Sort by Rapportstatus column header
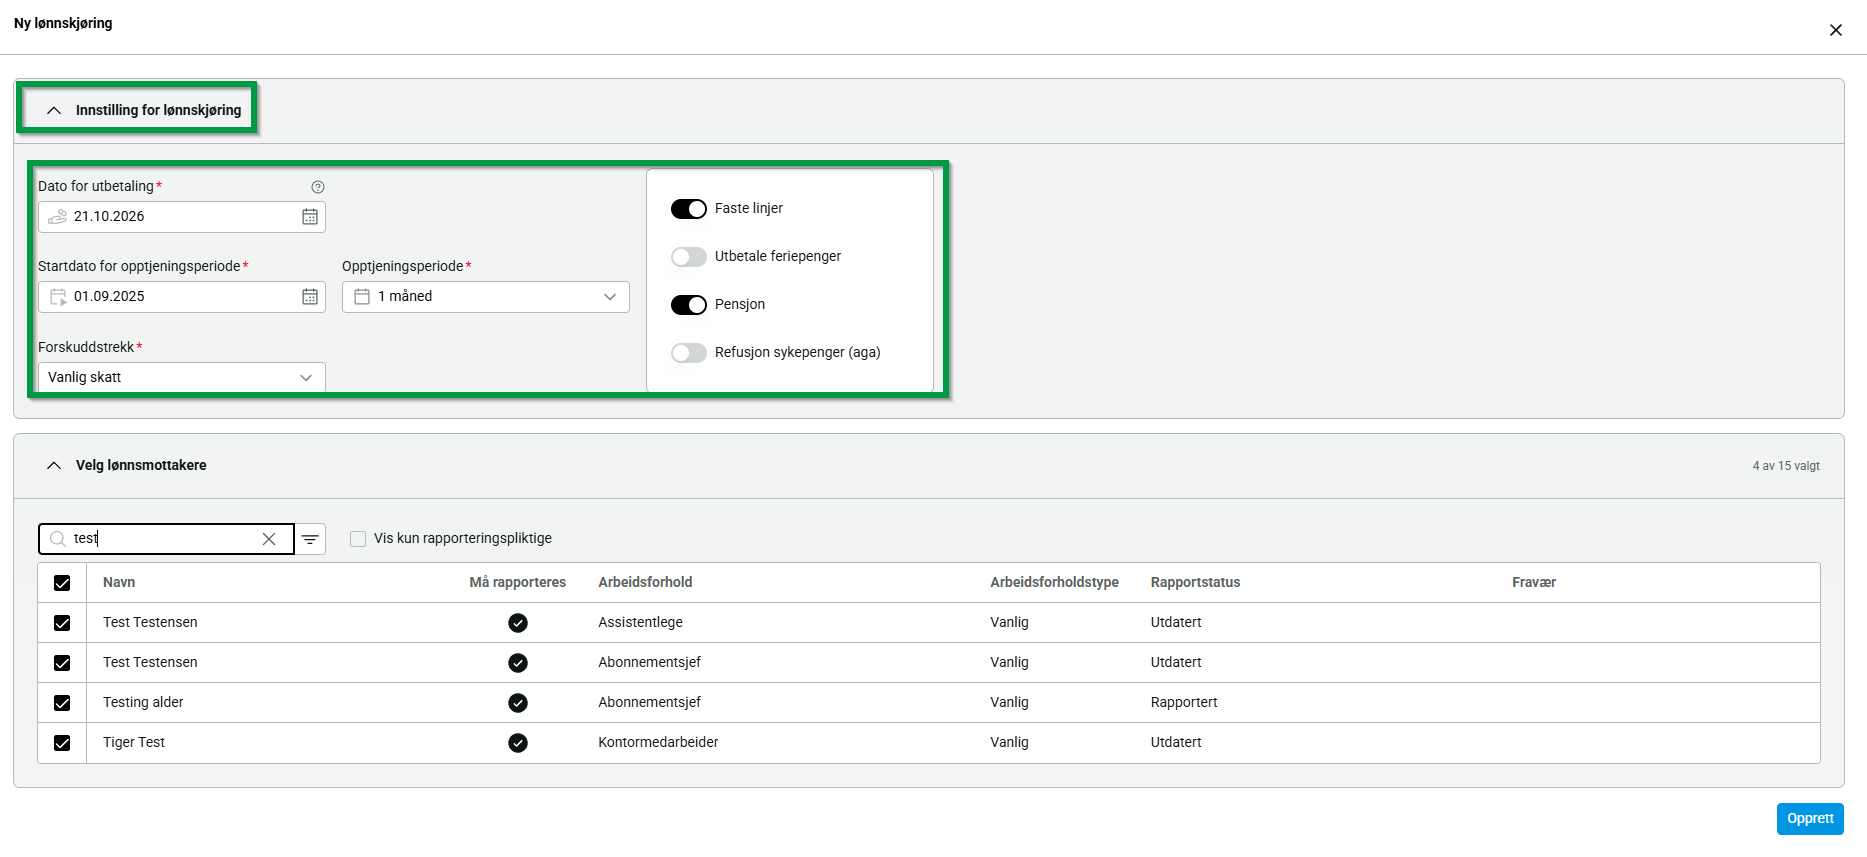Viewport: 1867px width, 857px height. tap(1195, 583)
